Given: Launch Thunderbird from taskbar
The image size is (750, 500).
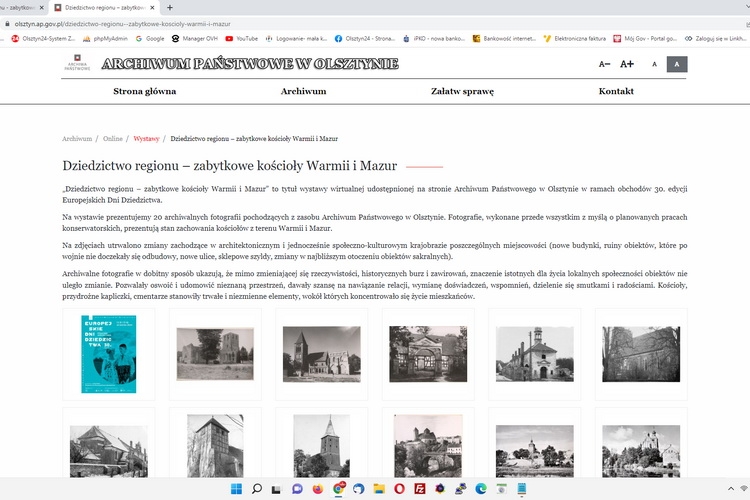Looking at the screenshot, I should coord(359,489).
